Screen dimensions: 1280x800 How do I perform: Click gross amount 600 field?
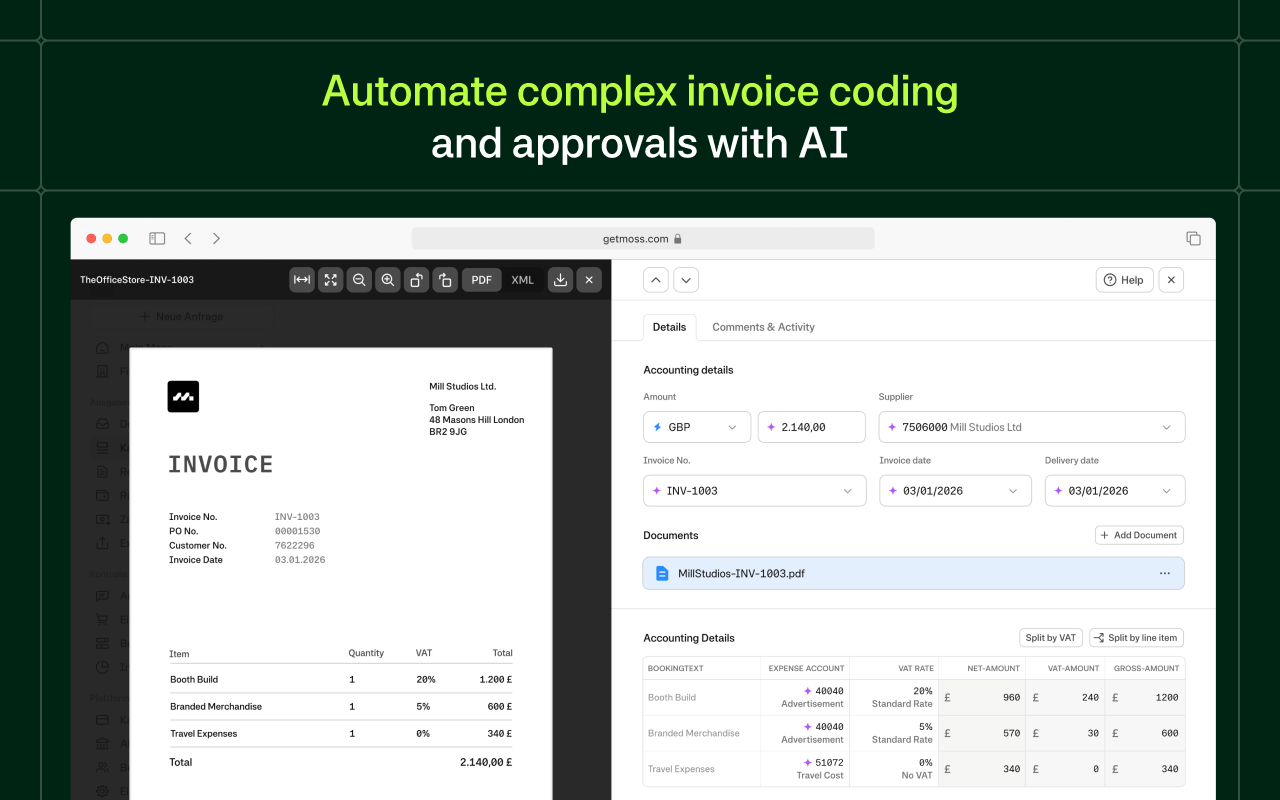point(1145,733)
